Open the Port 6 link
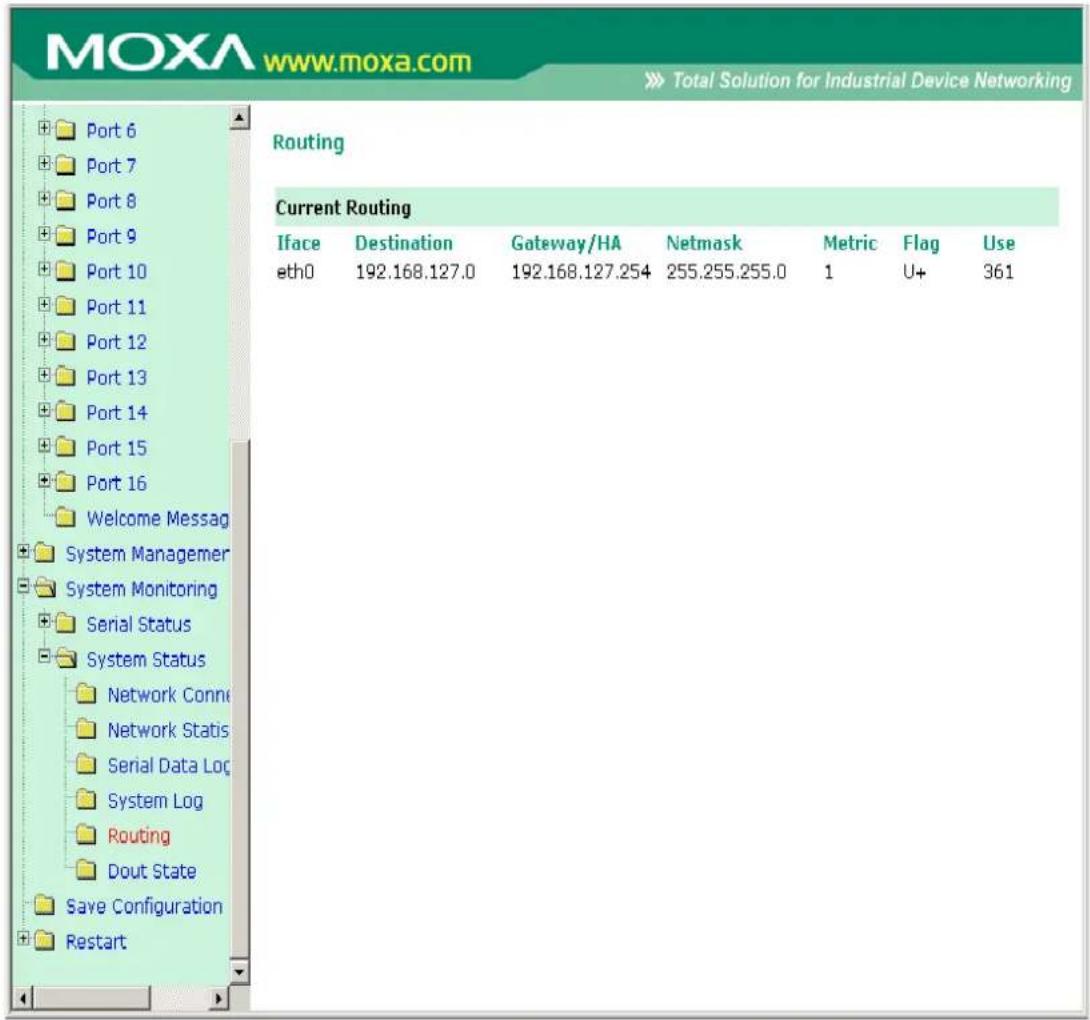 [111, 131]
